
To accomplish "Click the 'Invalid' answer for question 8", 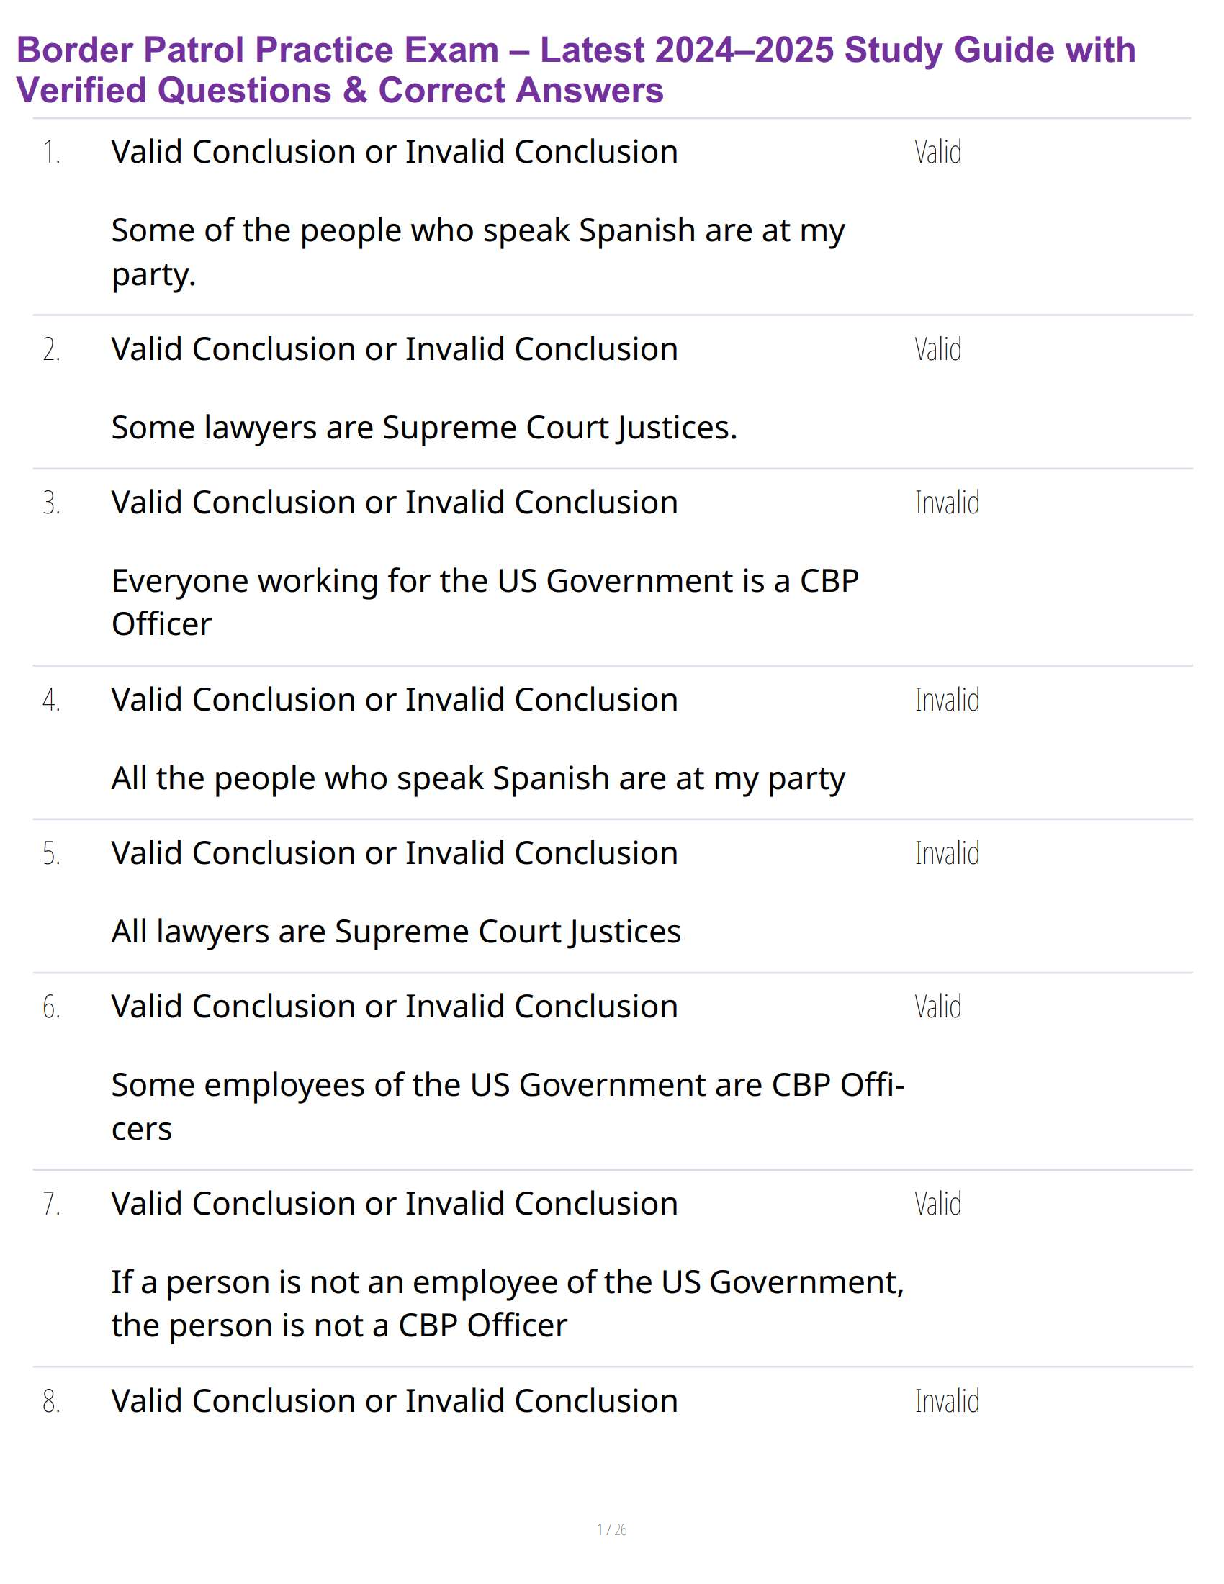I will (946, 1401).
